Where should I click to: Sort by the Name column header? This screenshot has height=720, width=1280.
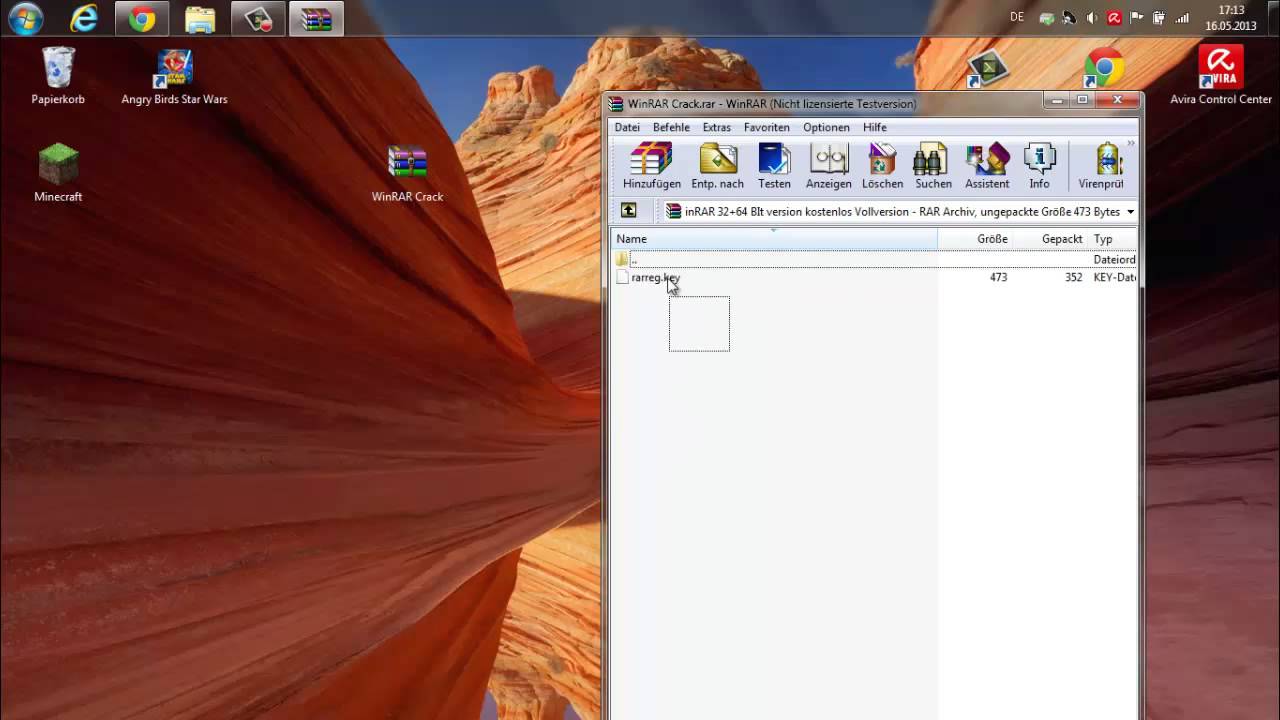click(774, 239)
